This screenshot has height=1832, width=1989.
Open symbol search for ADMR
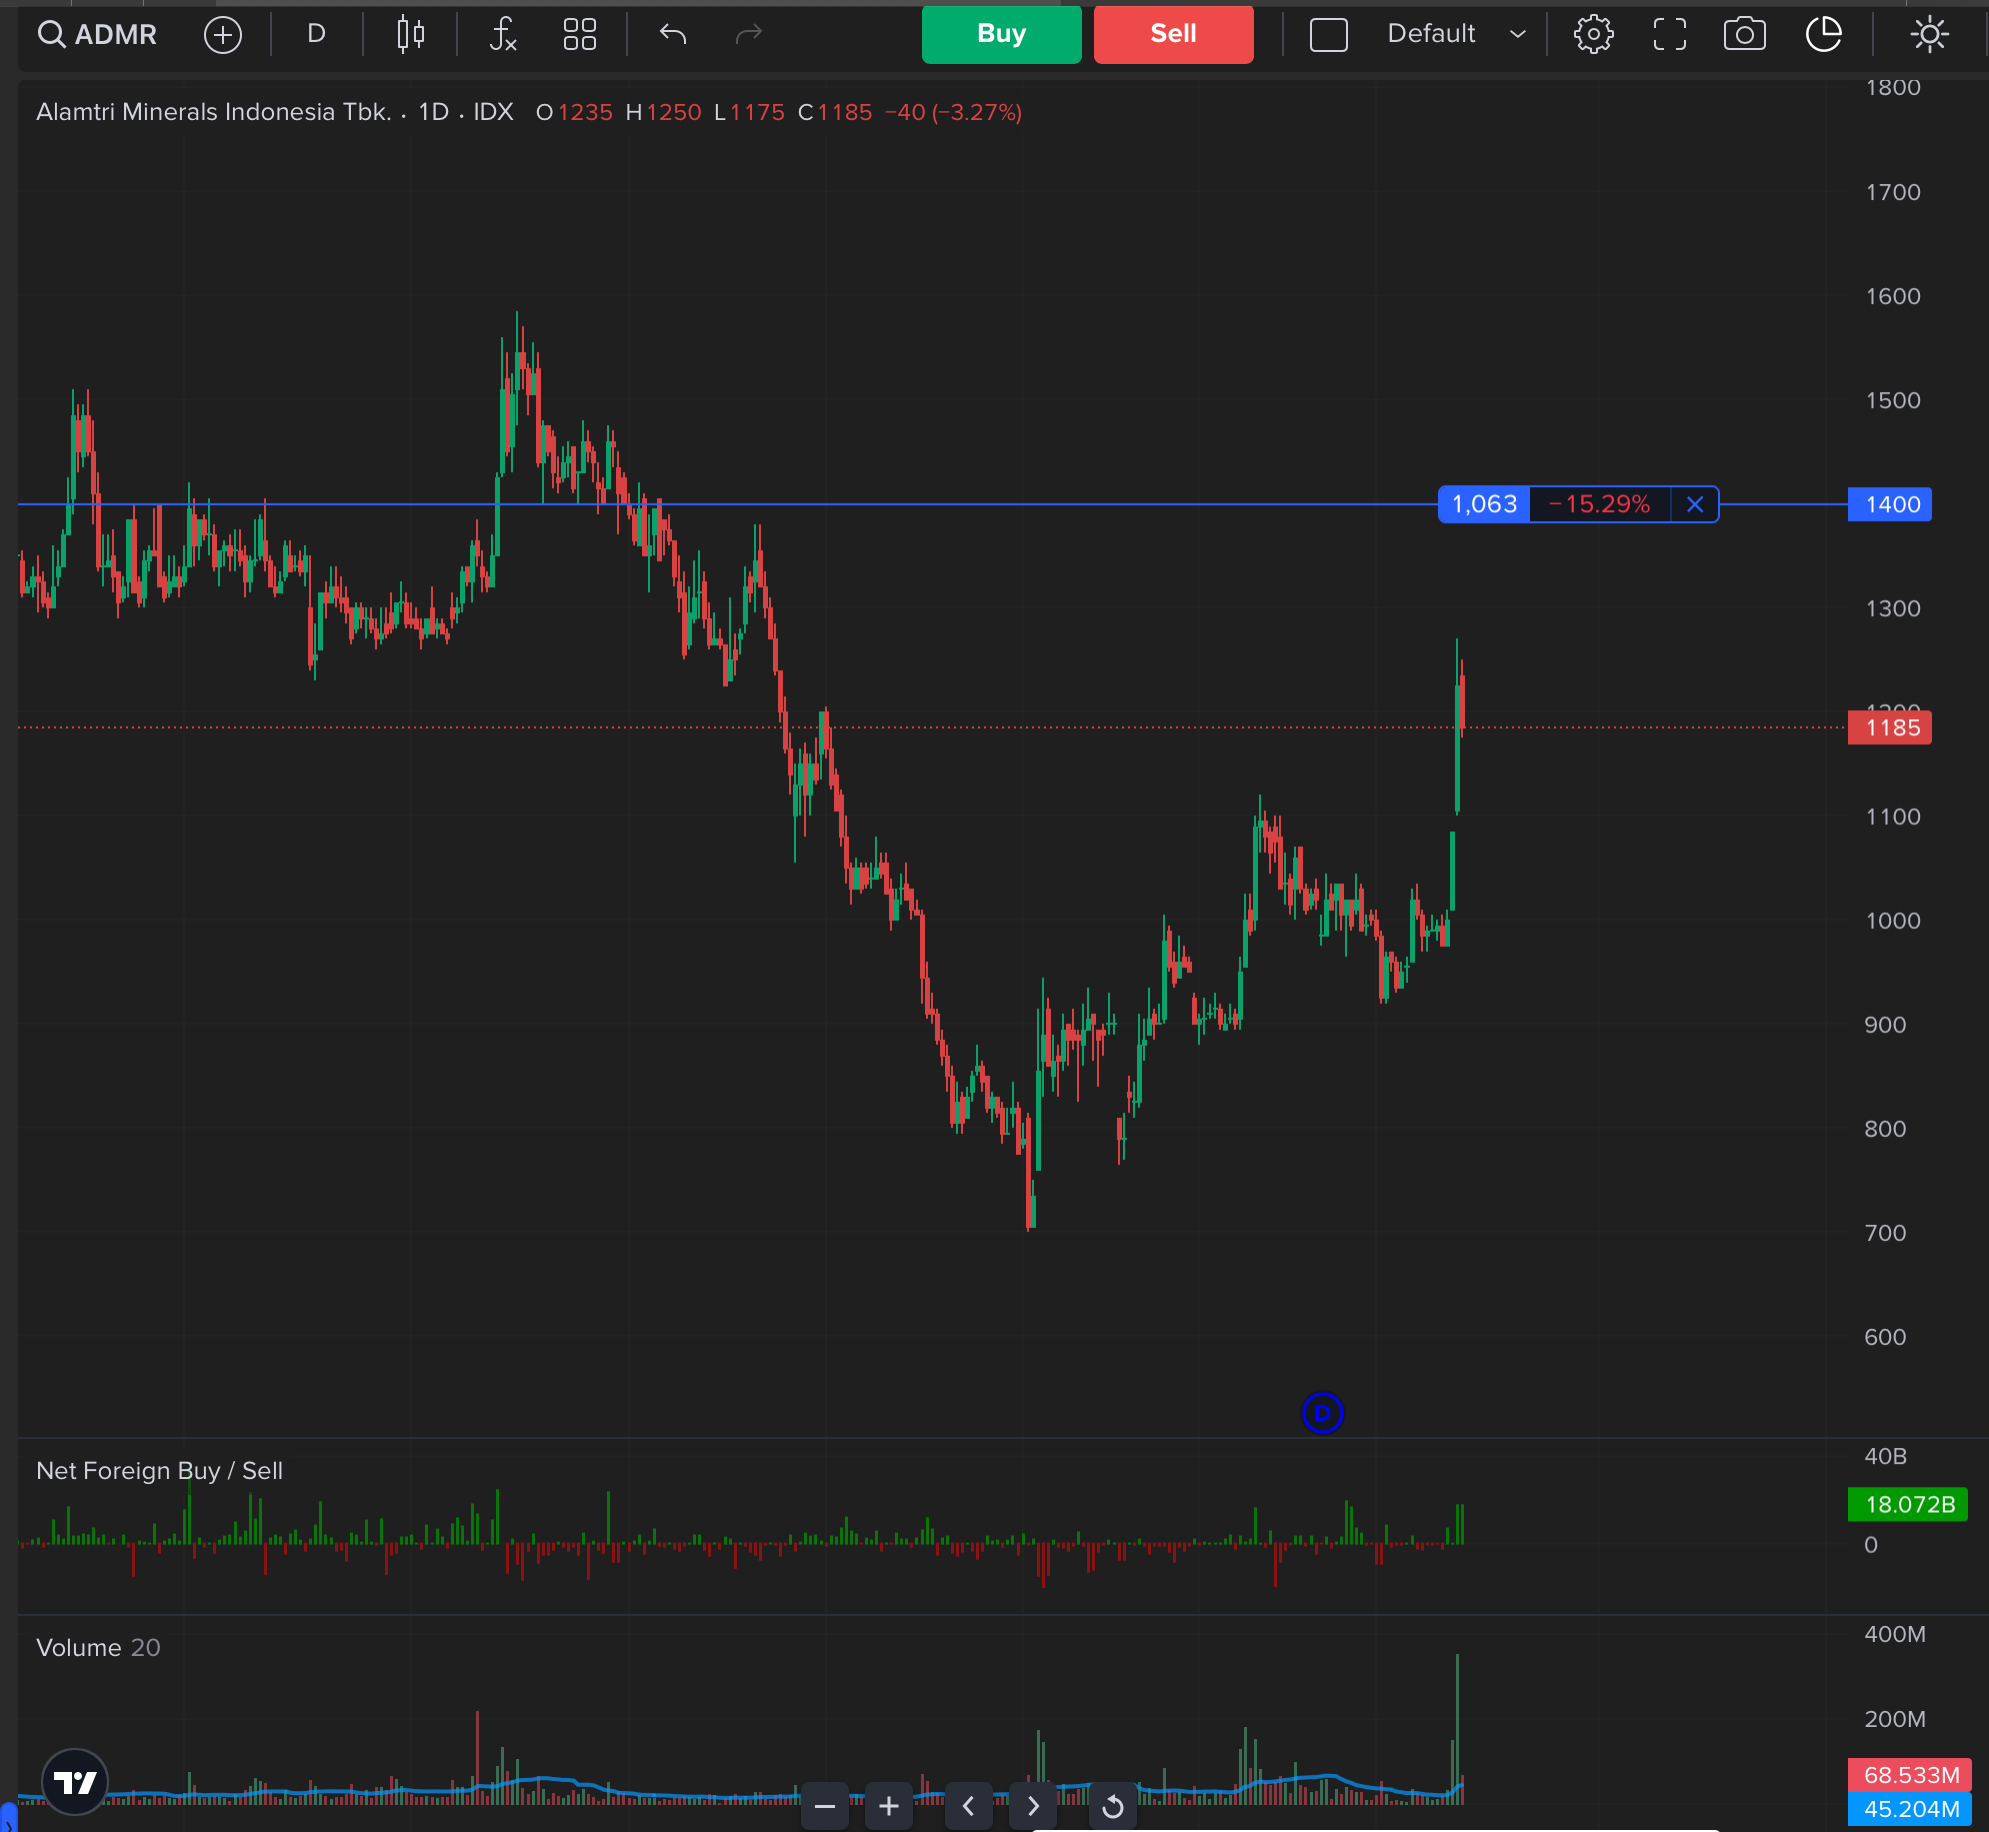click(x=97, y=35)
